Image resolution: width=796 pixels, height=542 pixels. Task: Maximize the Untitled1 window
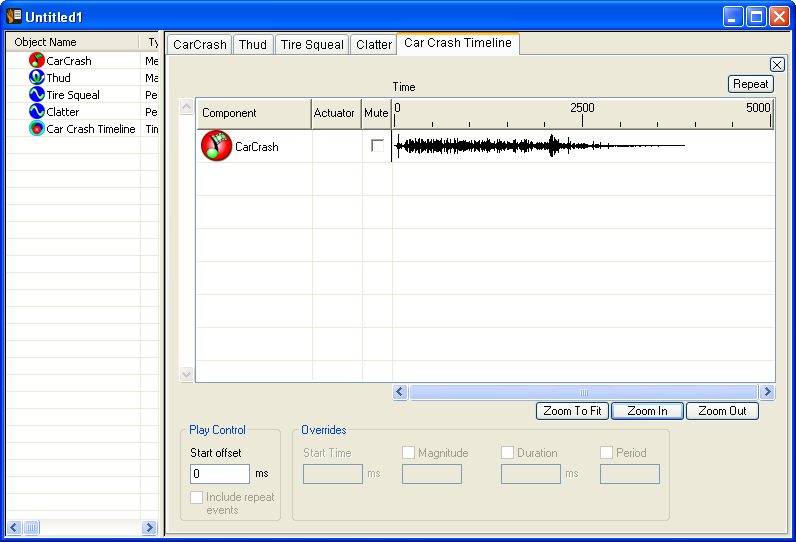[x=756, y=17]
